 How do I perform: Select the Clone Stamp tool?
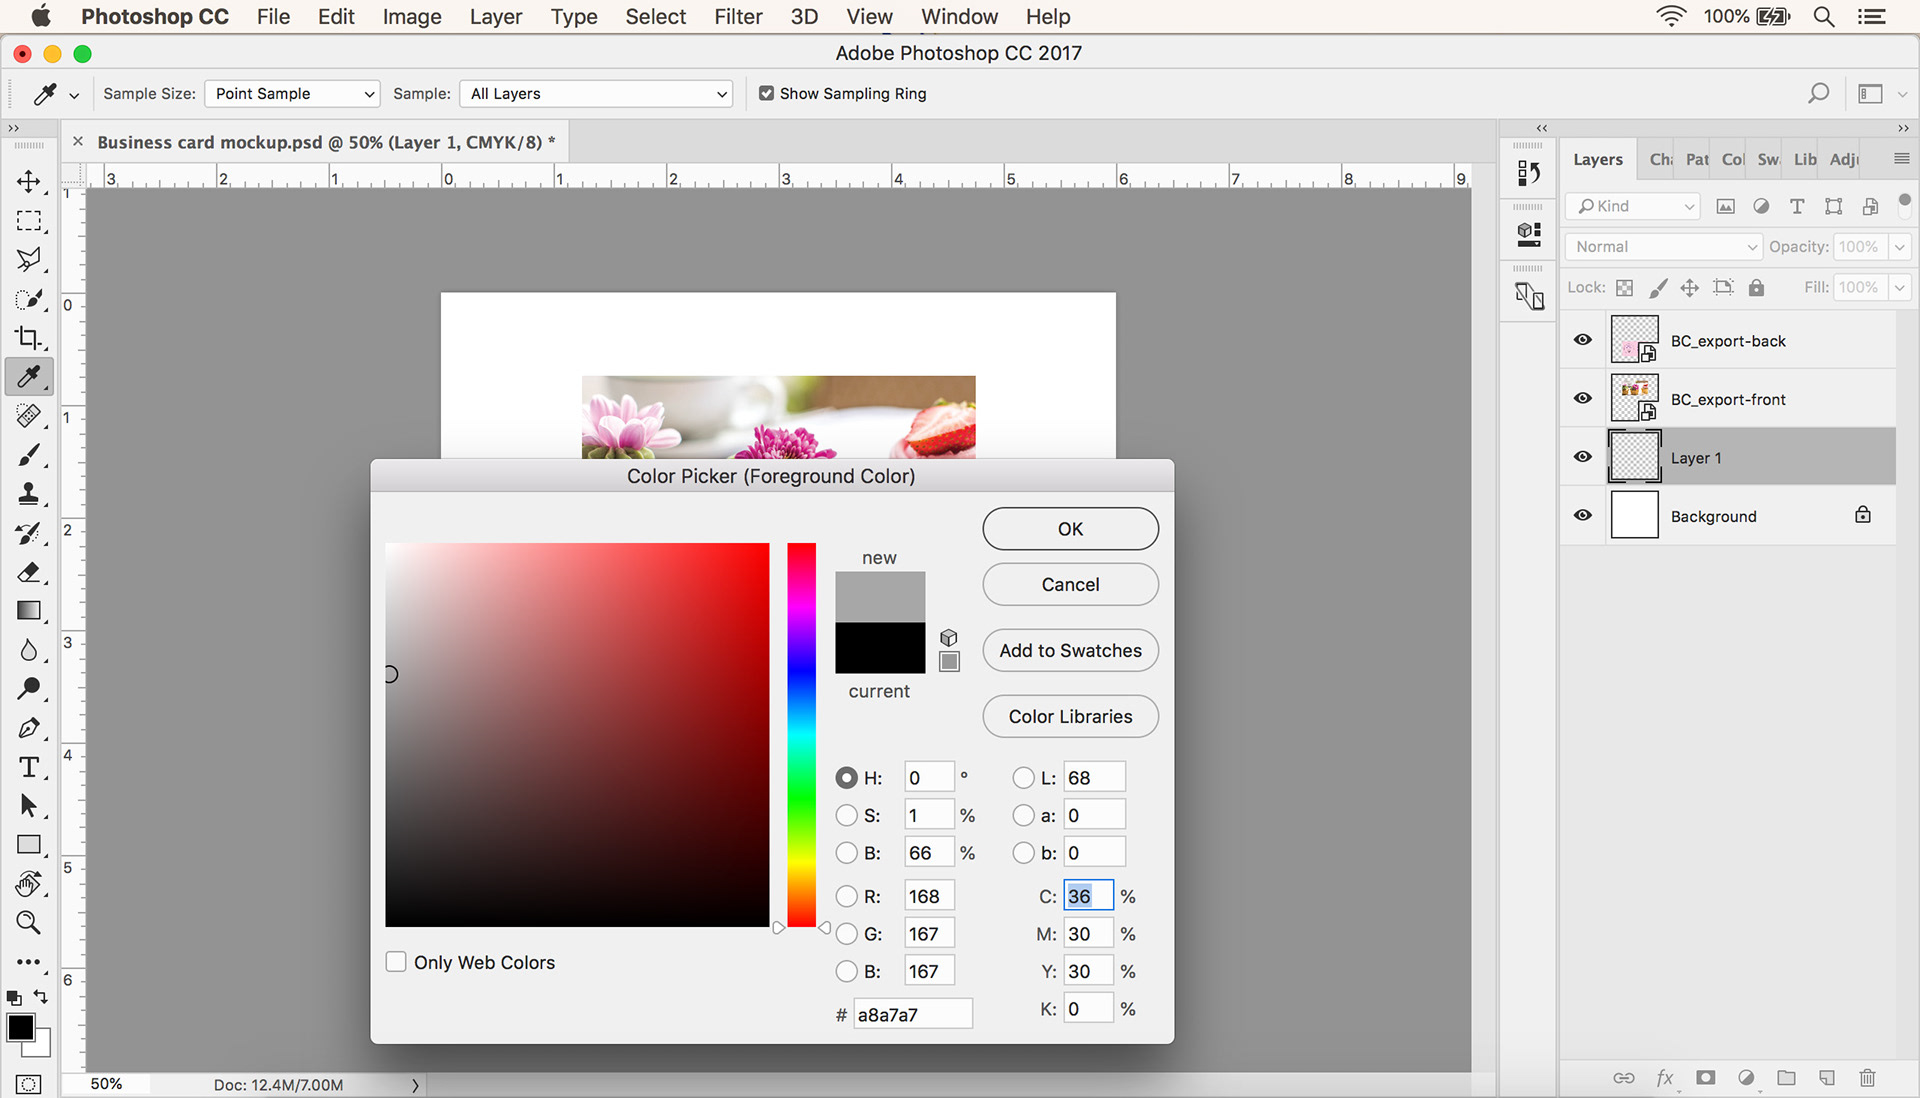point(29,494)
